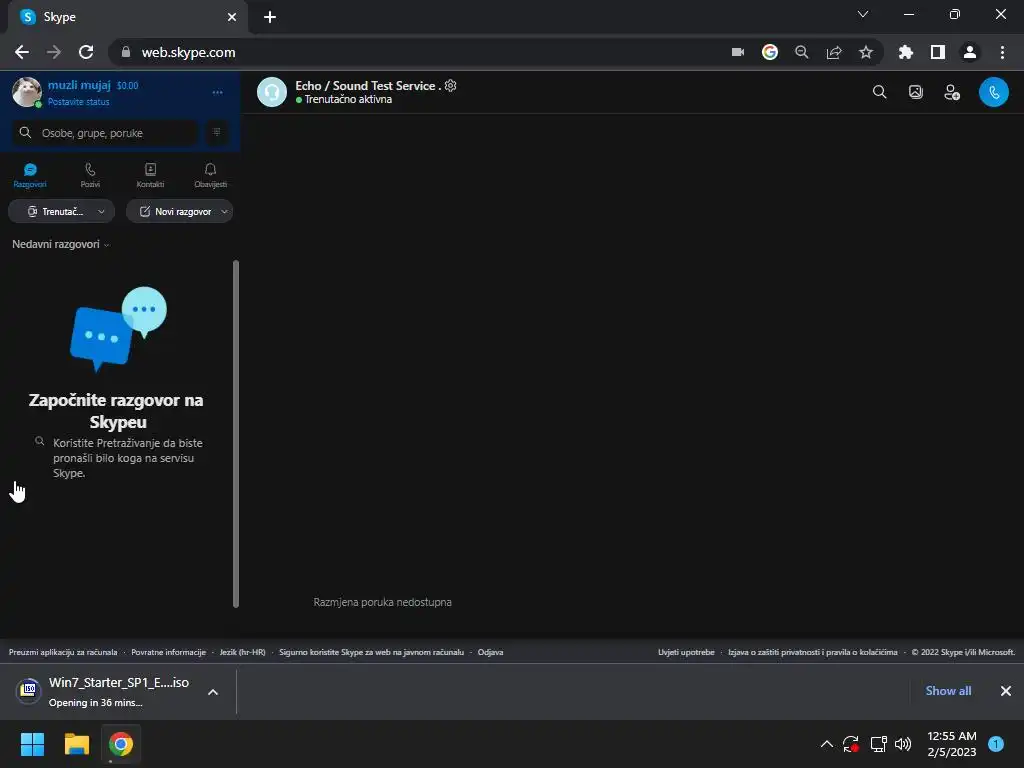Image resolution: width=1024 pixels, height=768 pixels.
Task: Click the Chrome taskbar icon
Action: pos(121,744)
